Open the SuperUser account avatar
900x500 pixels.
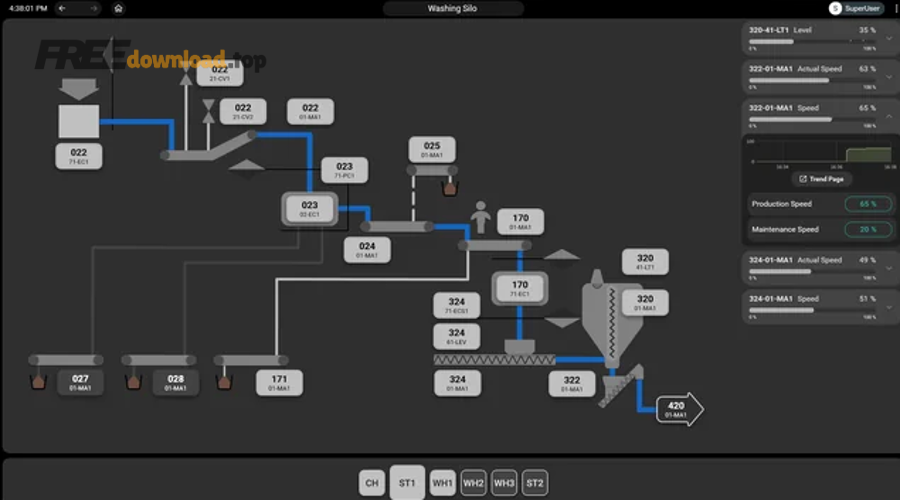tap(835, 8)
